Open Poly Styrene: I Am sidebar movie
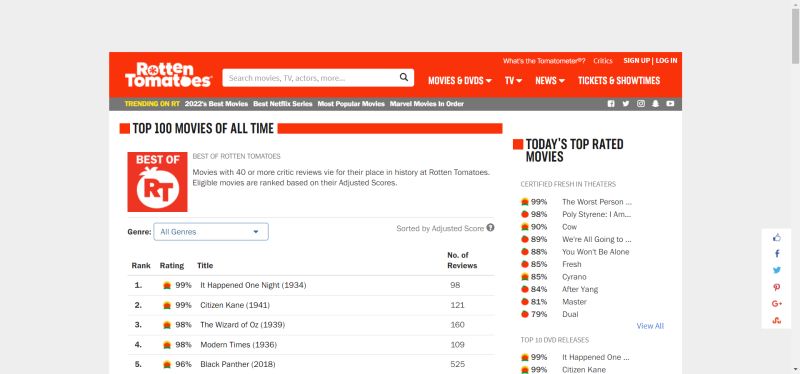 (x=596, y=214)
